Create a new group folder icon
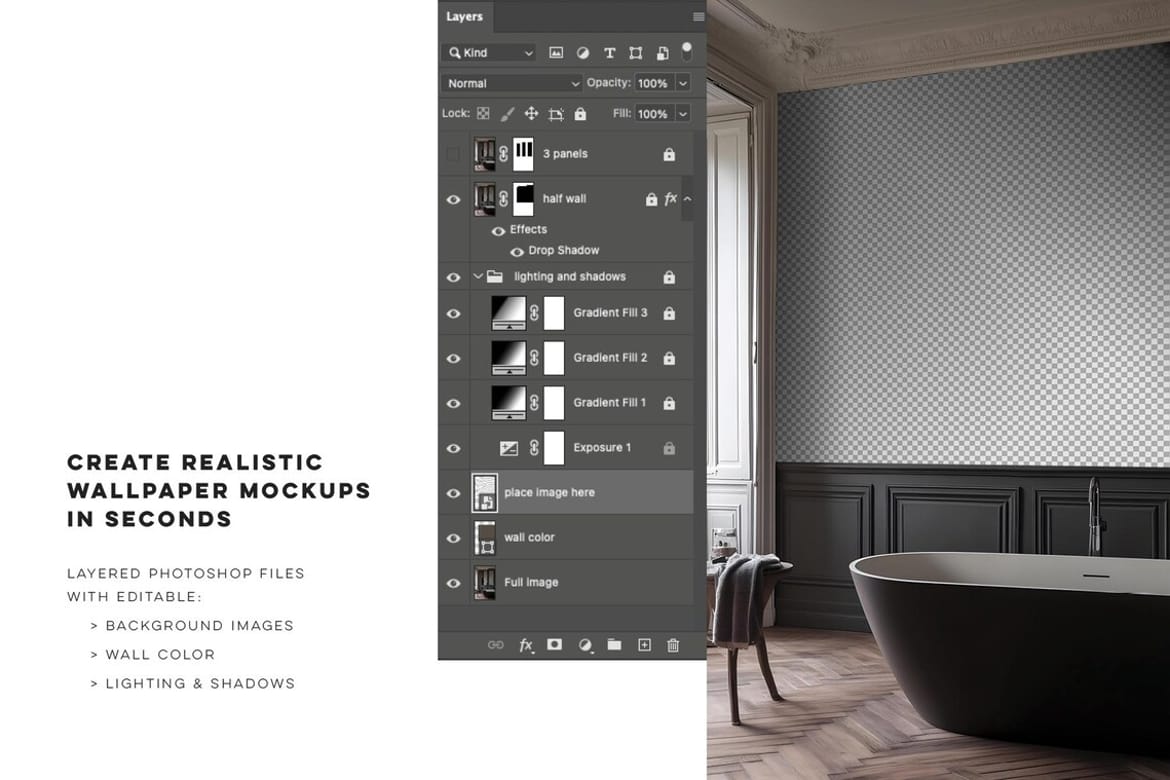Screen dimensions: 1170x780 point(614,644)
